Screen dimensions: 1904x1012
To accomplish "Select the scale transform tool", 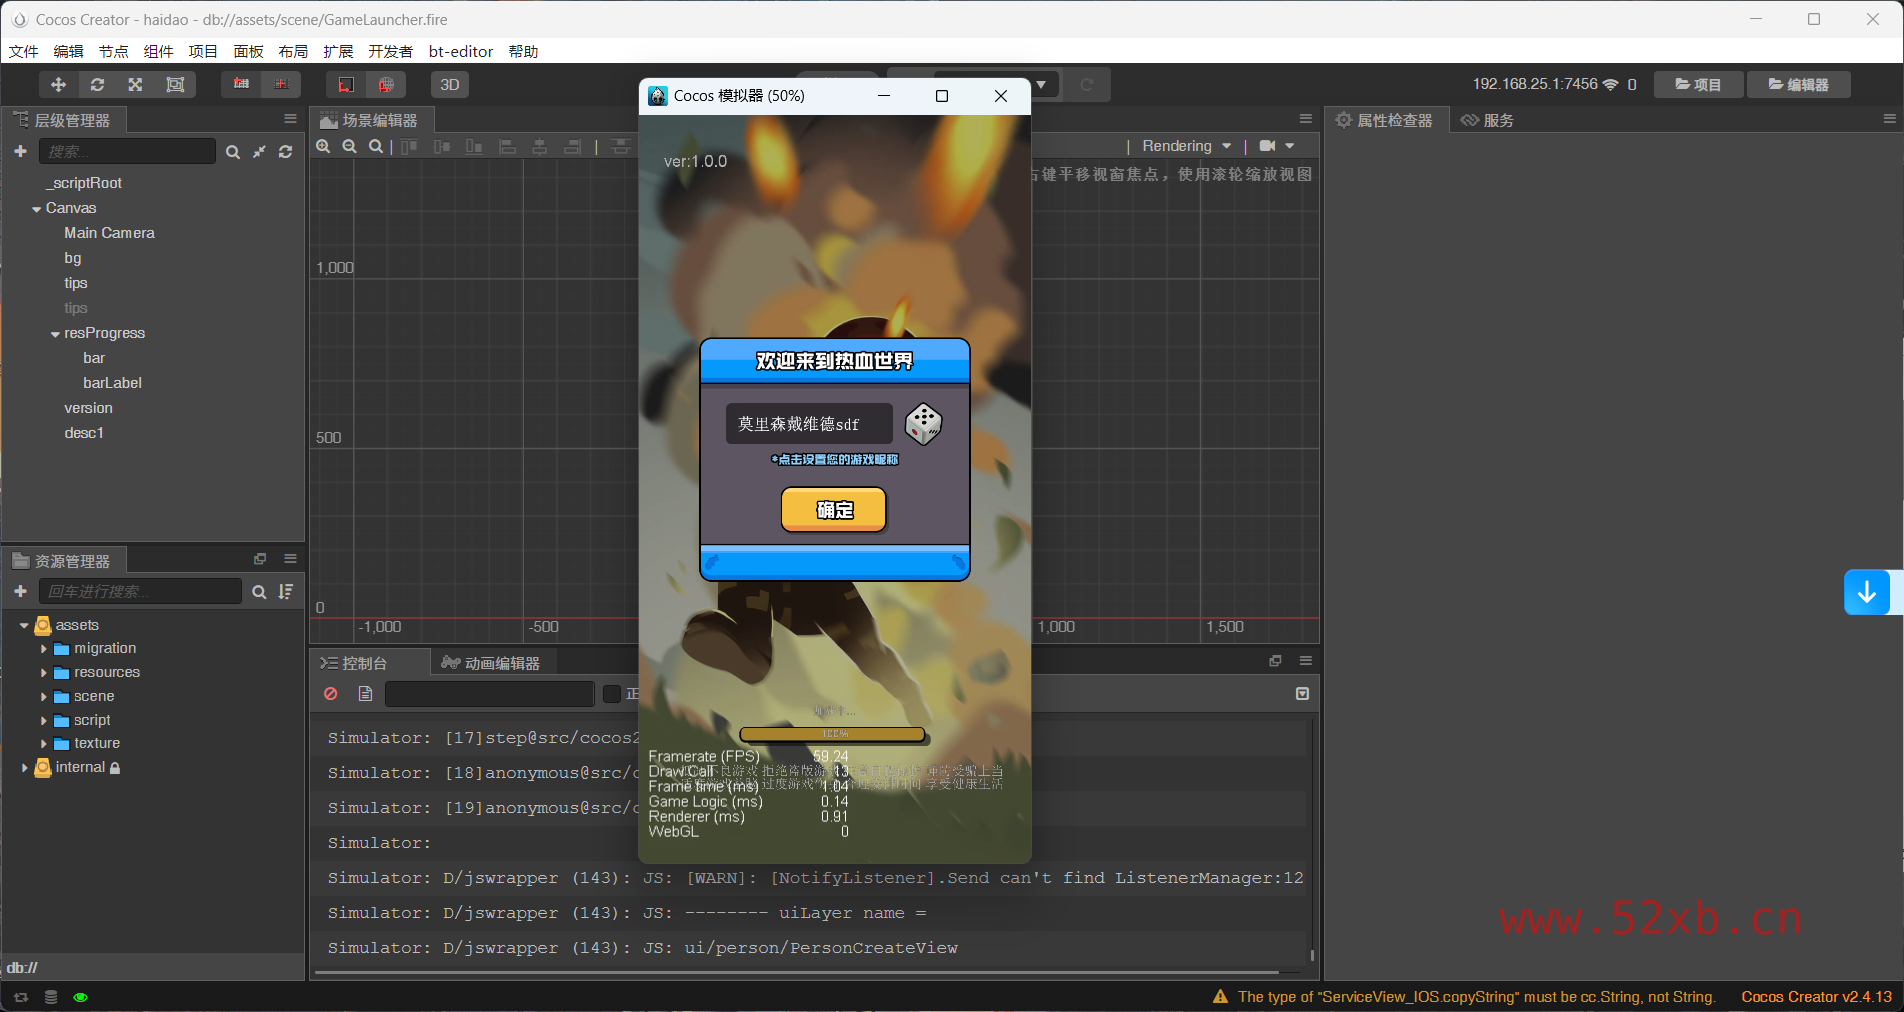I will (x=135, y=85).
